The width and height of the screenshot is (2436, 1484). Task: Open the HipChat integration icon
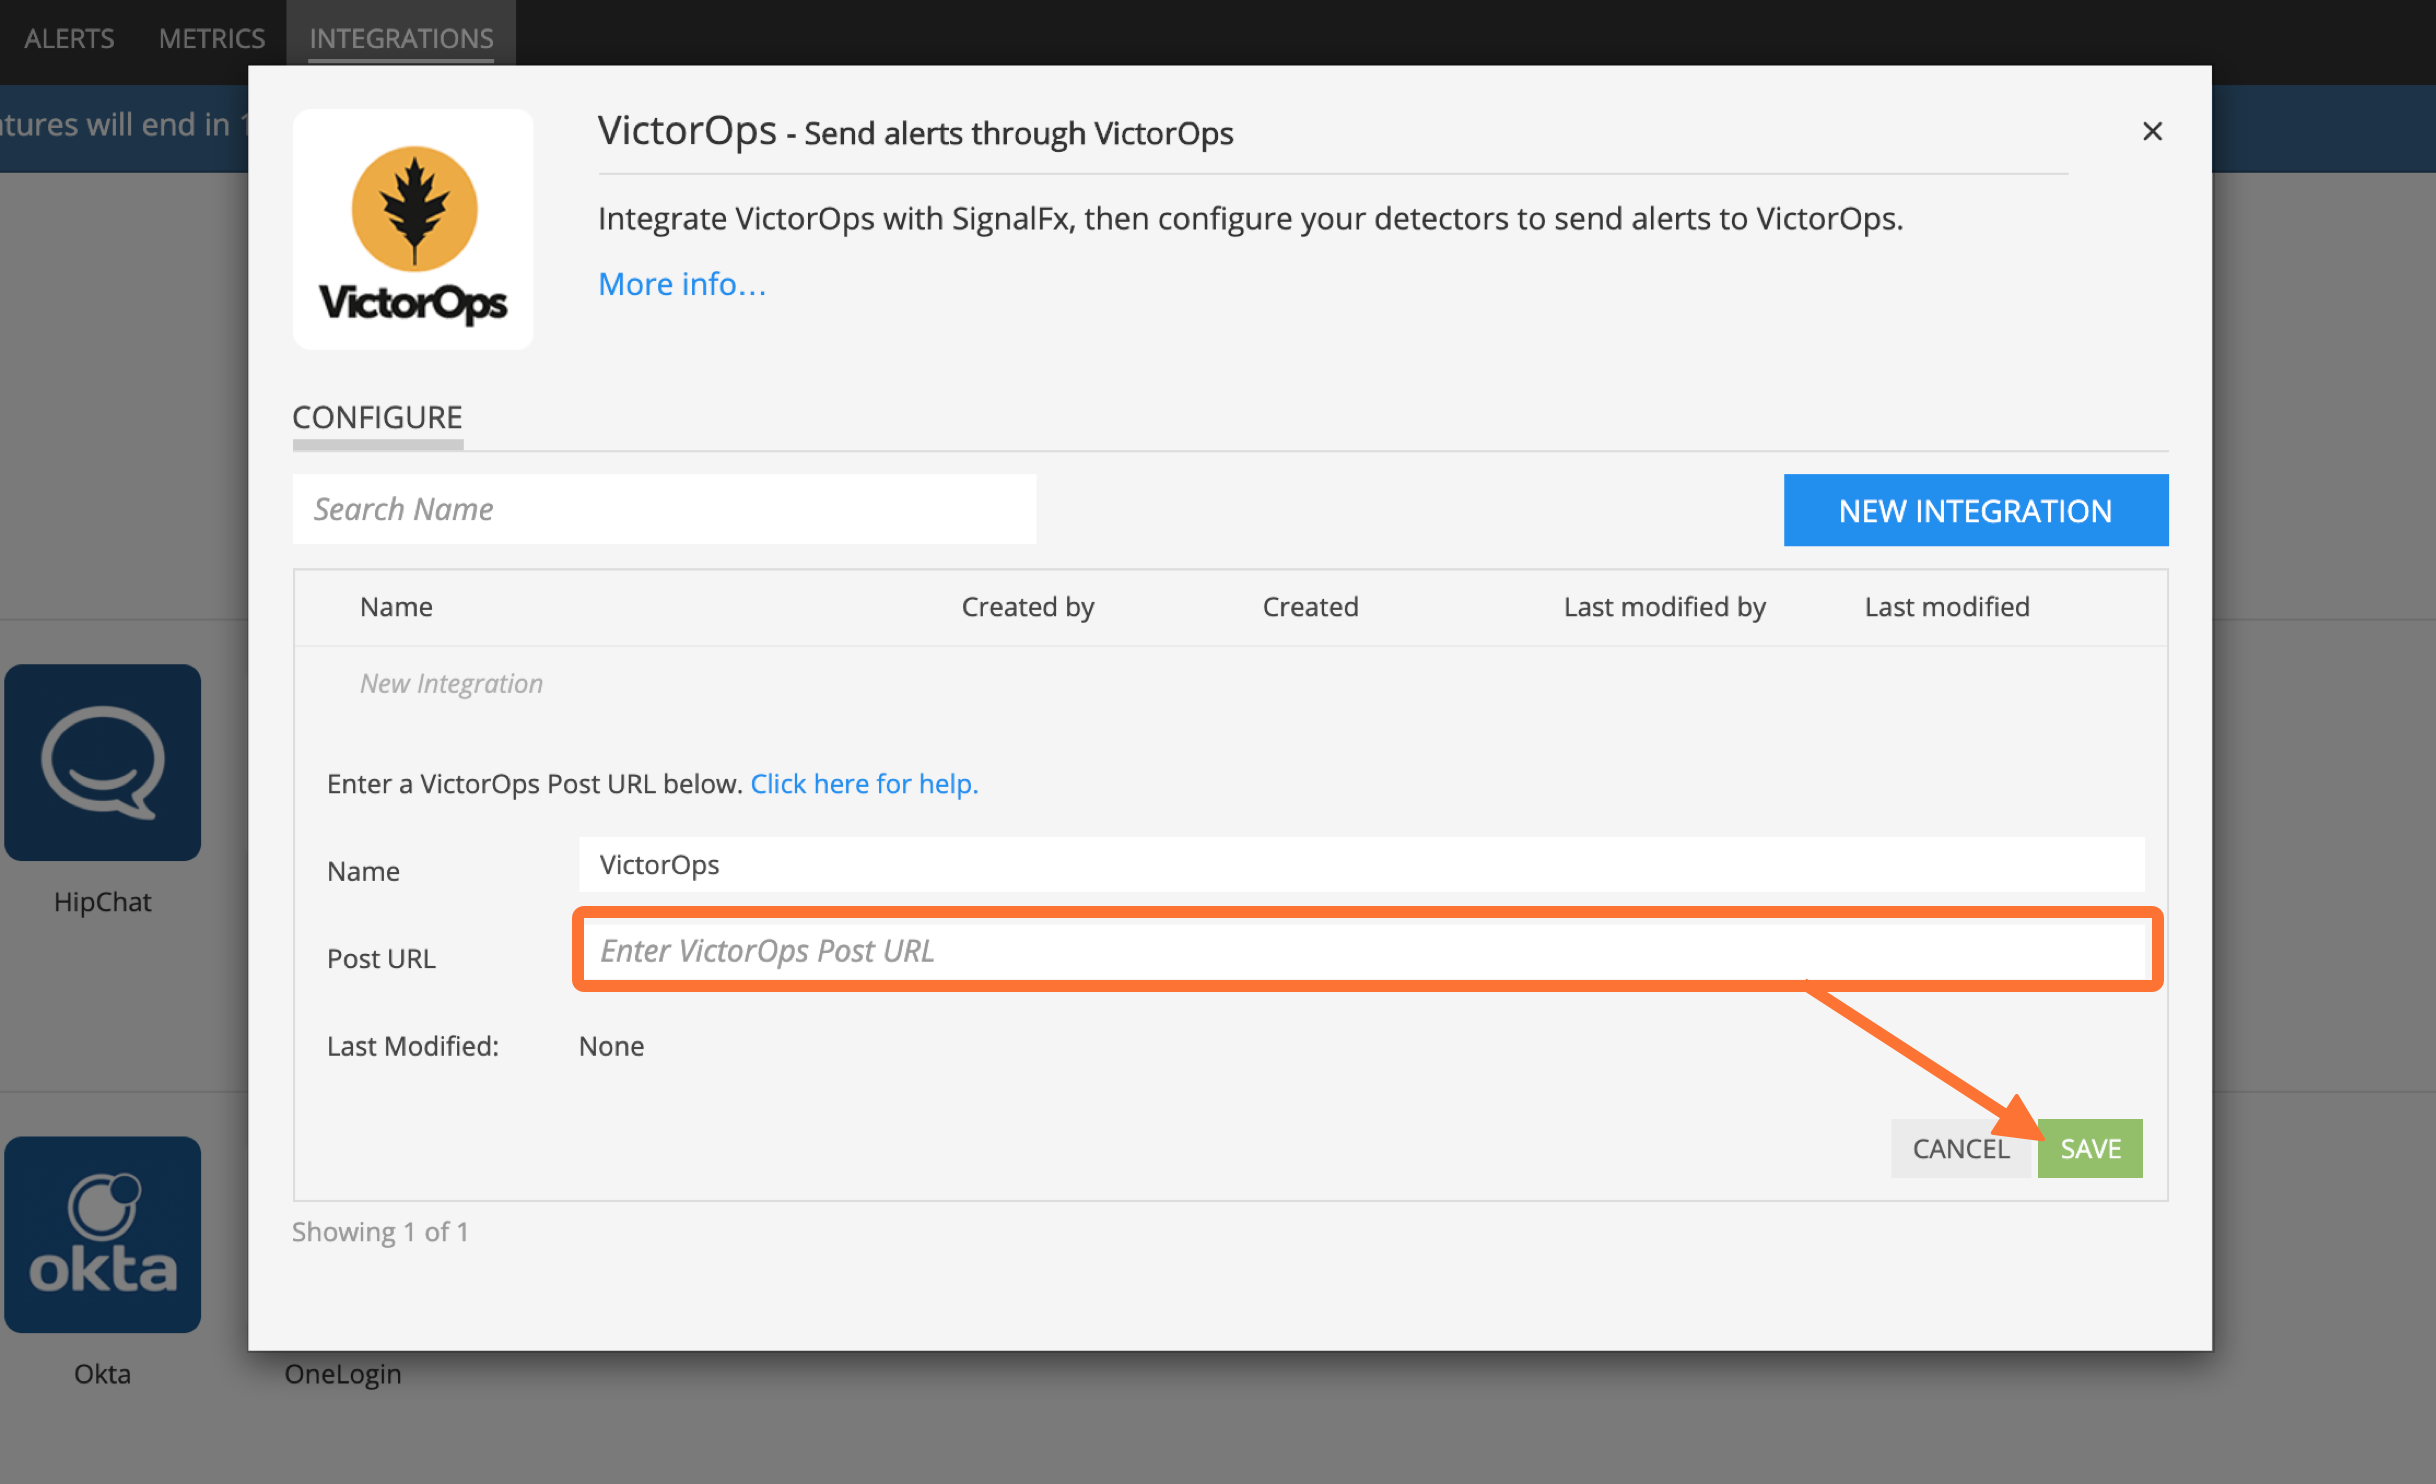coord(102,763)
